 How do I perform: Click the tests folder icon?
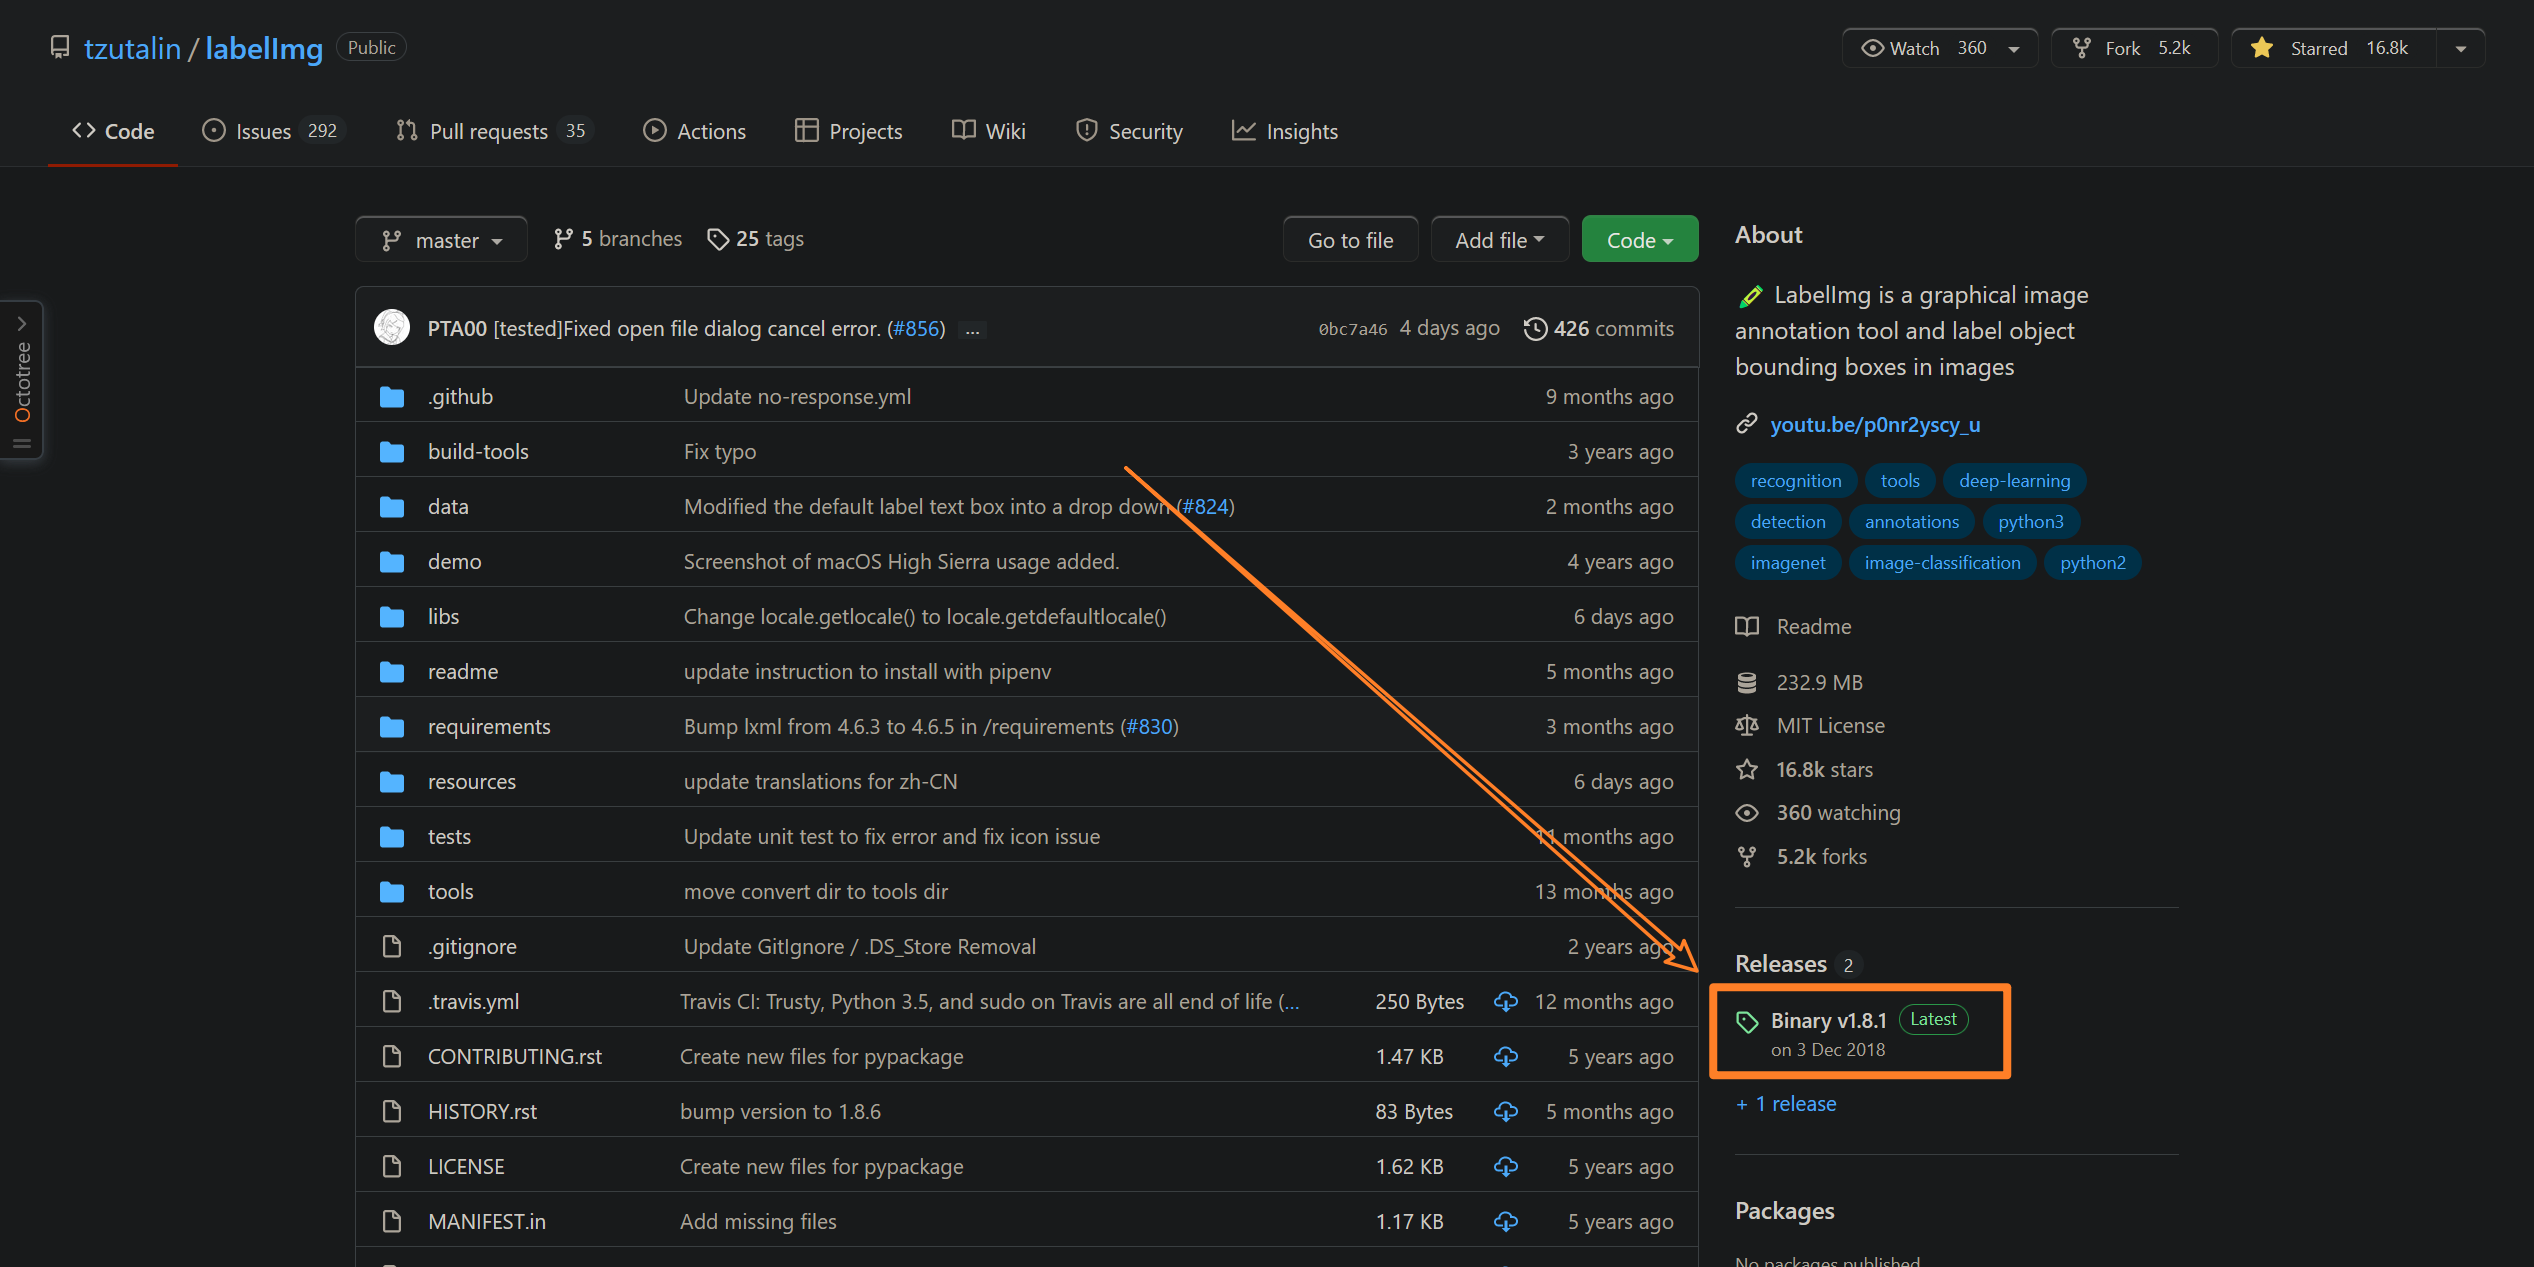(x=392, y=837)
